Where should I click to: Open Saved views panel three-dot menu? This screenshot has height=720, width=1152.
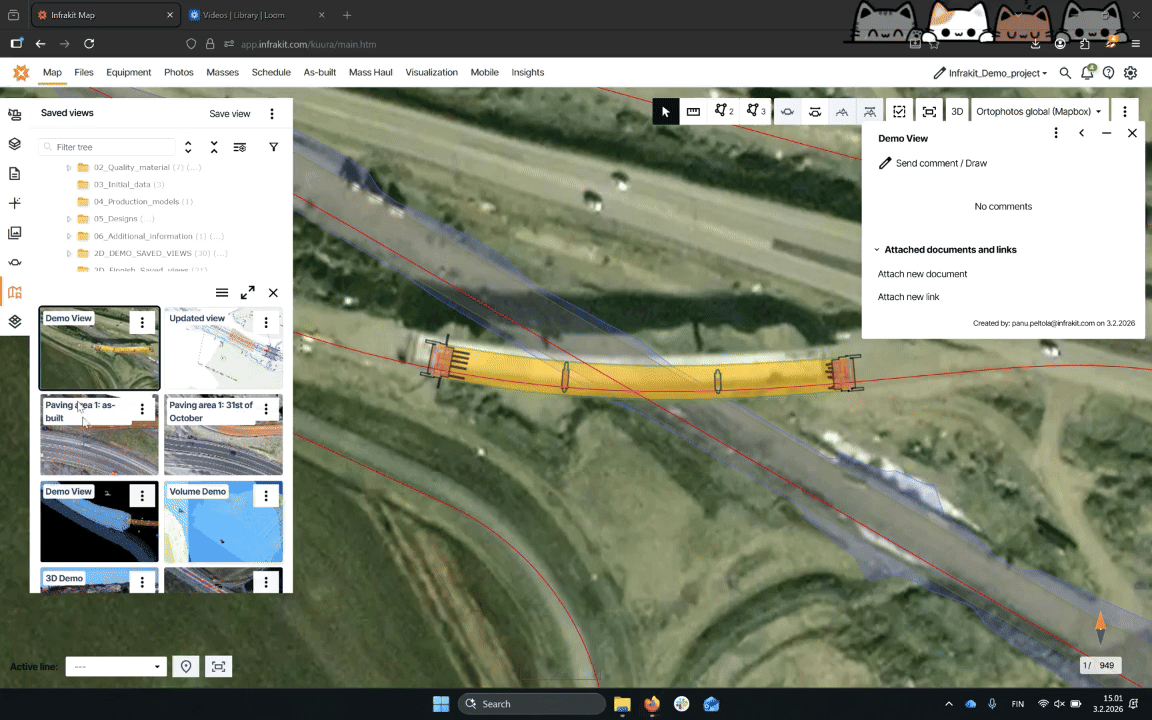pos(272,114)
